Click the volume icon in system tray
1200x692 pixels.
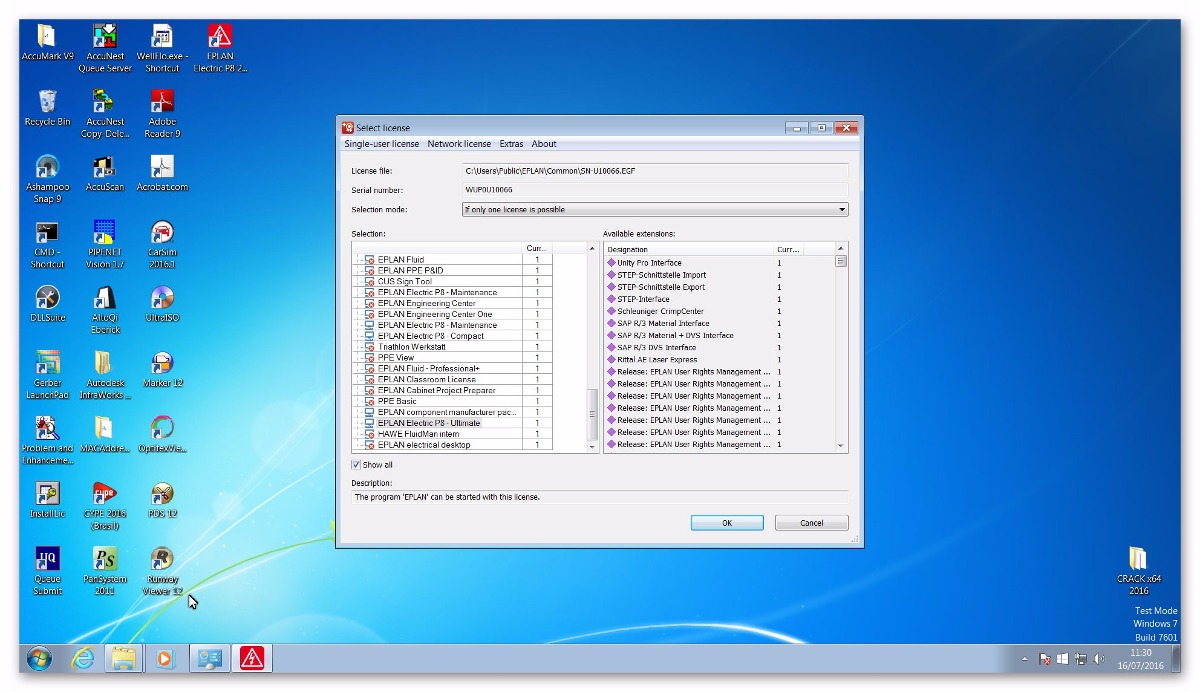[x=1099, y=659]
